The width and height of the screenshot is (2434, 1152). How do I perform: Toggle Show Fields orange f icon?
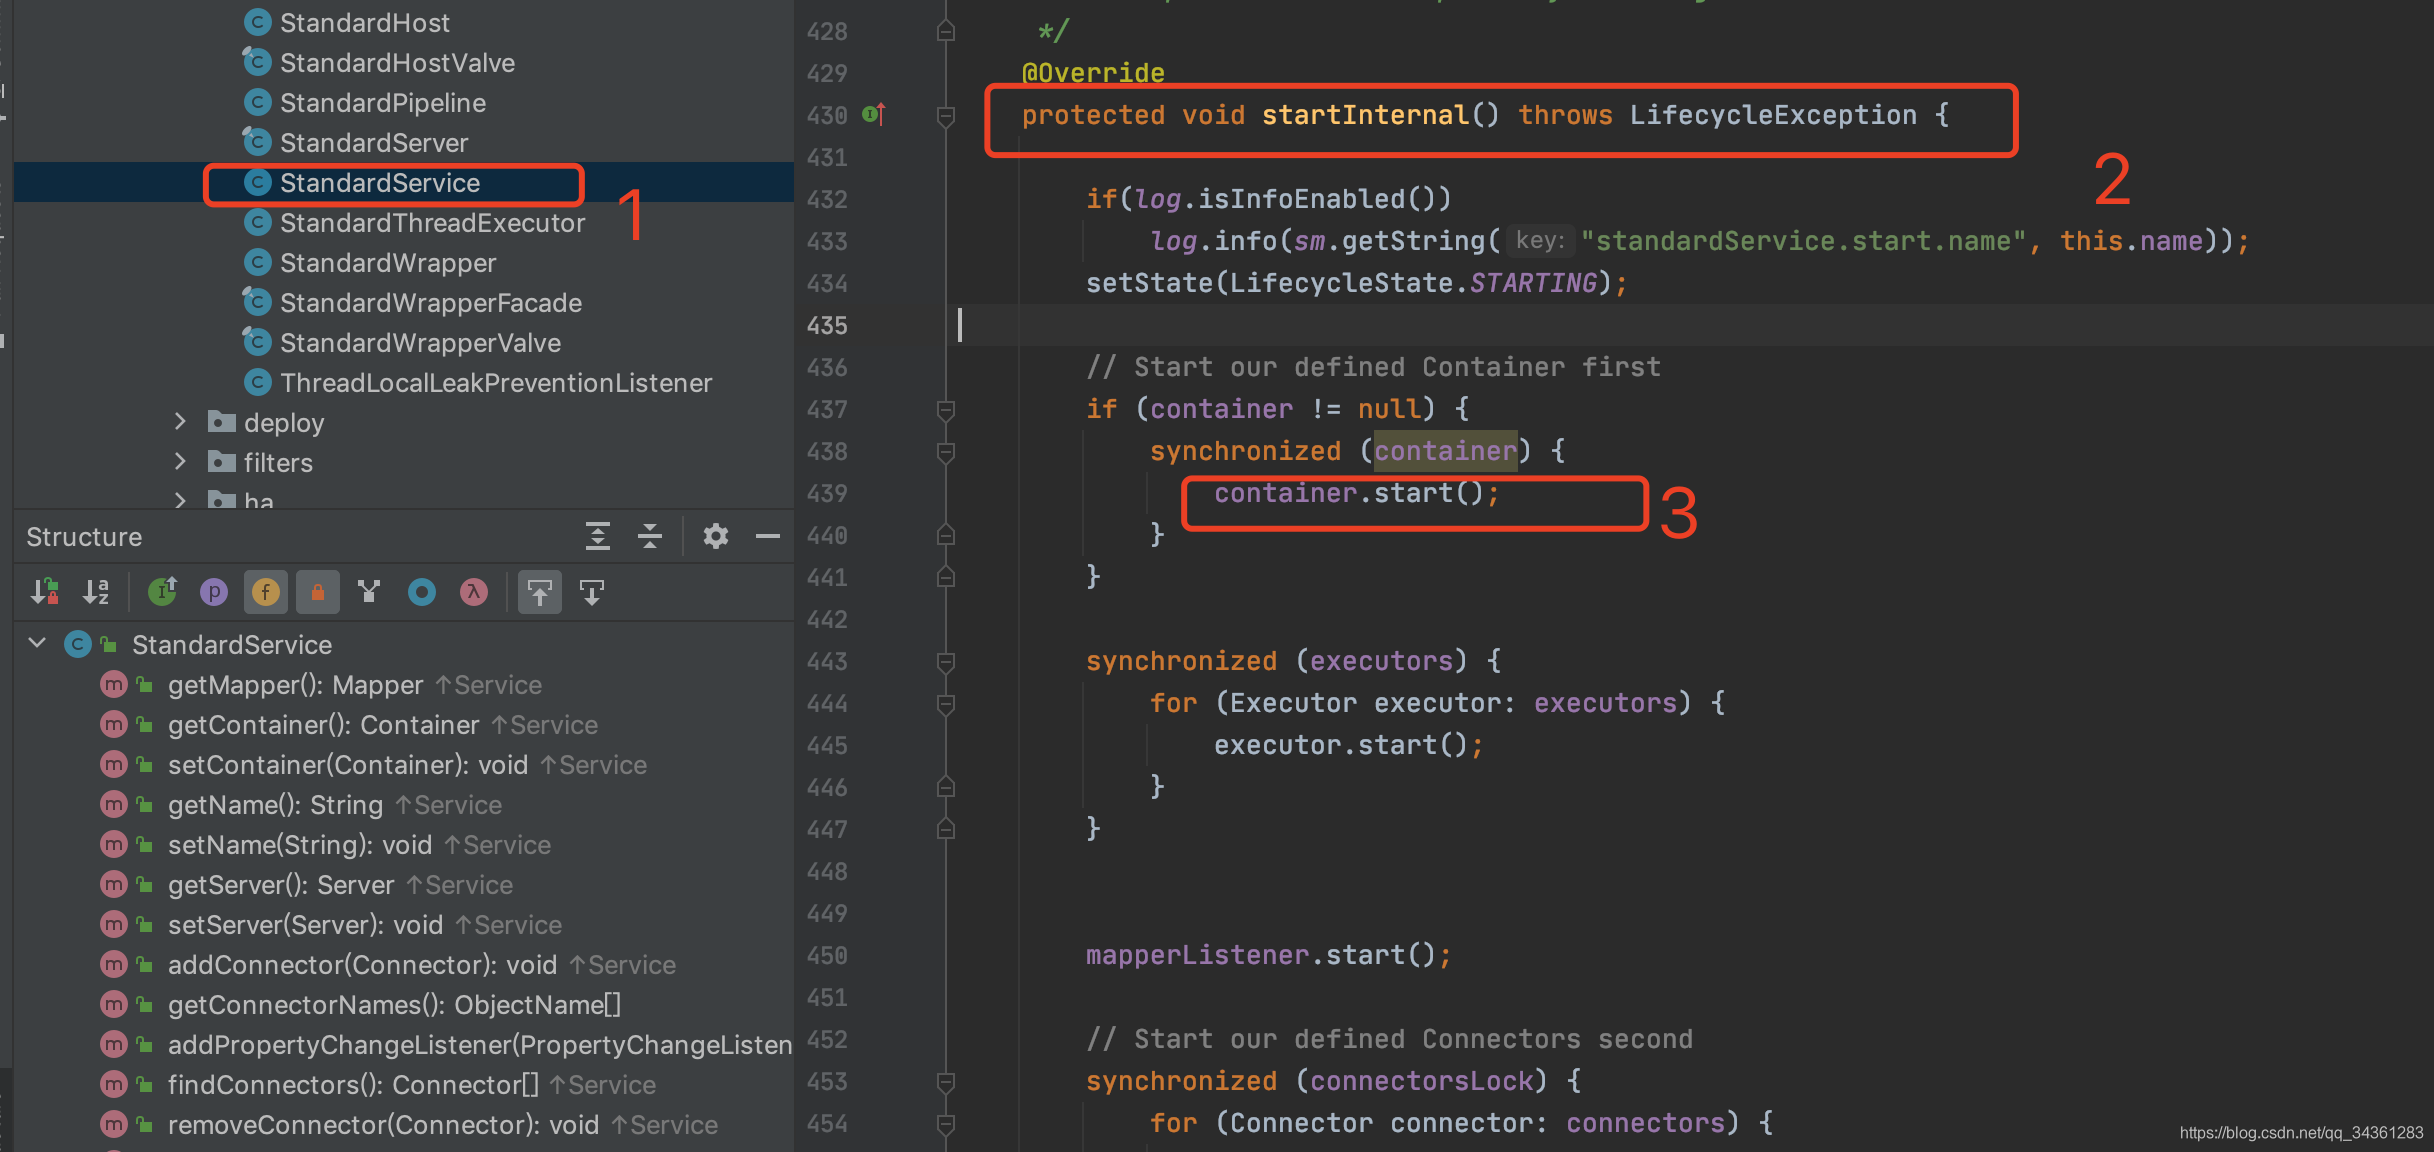point(265,592)
